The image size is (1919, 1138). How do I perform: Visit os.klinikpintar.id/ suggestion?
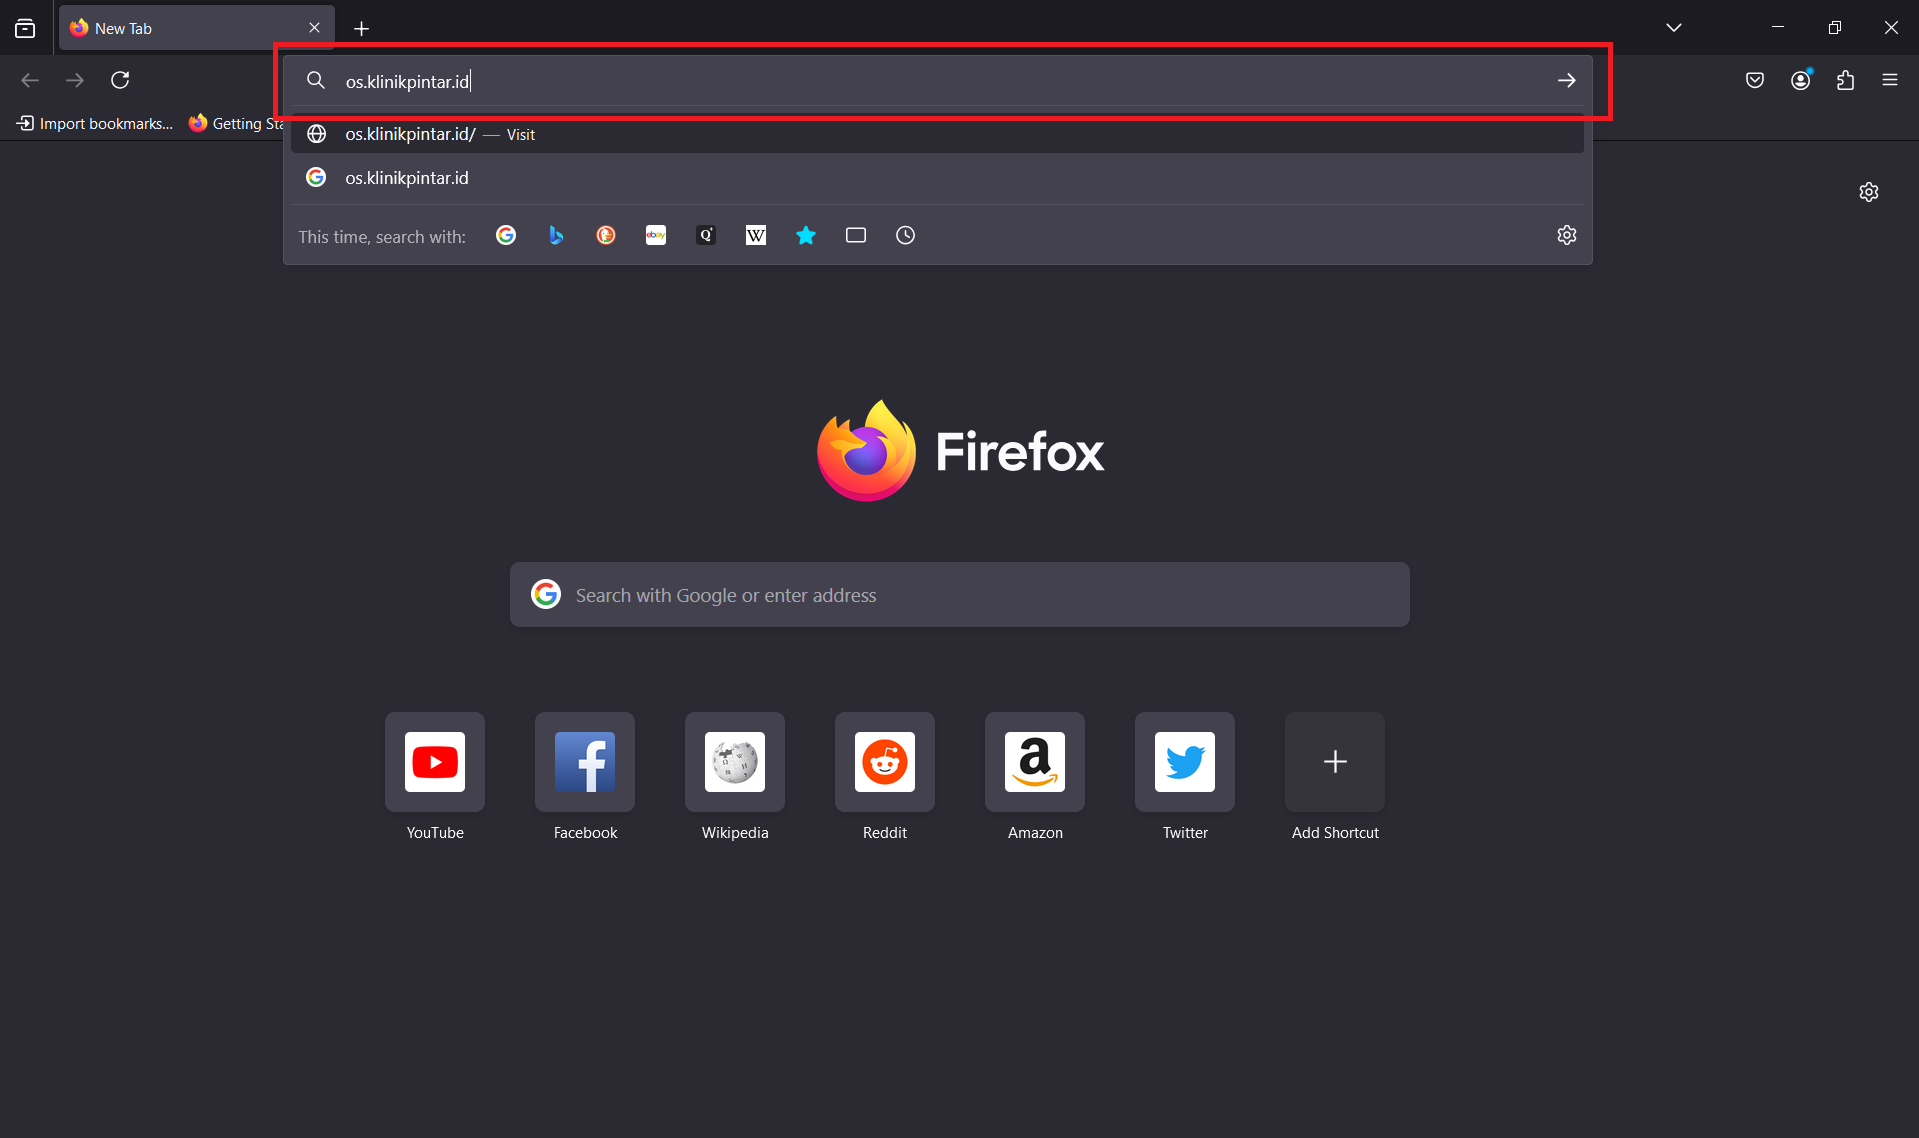click(x=937, y=134)
